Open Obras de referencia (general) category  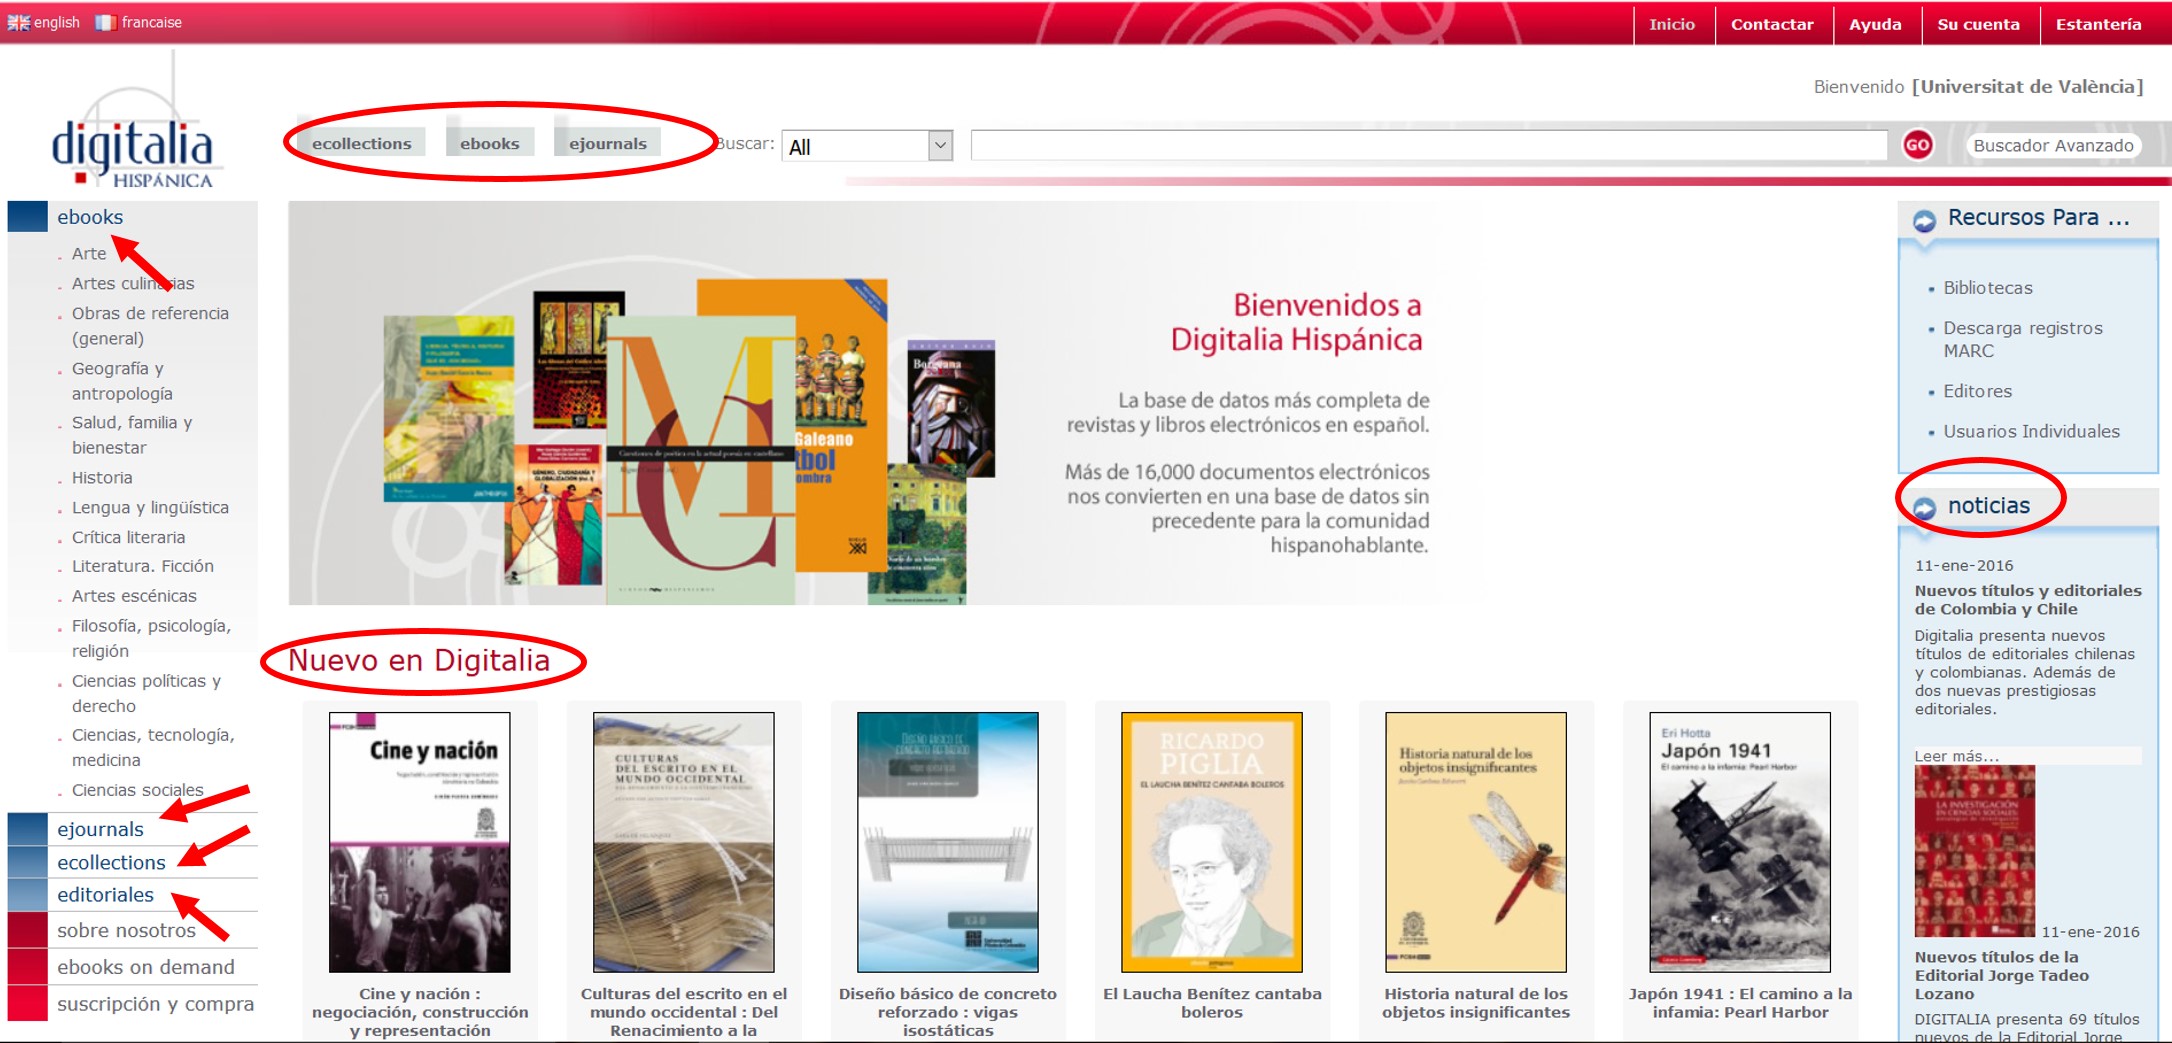click(150, 326)
